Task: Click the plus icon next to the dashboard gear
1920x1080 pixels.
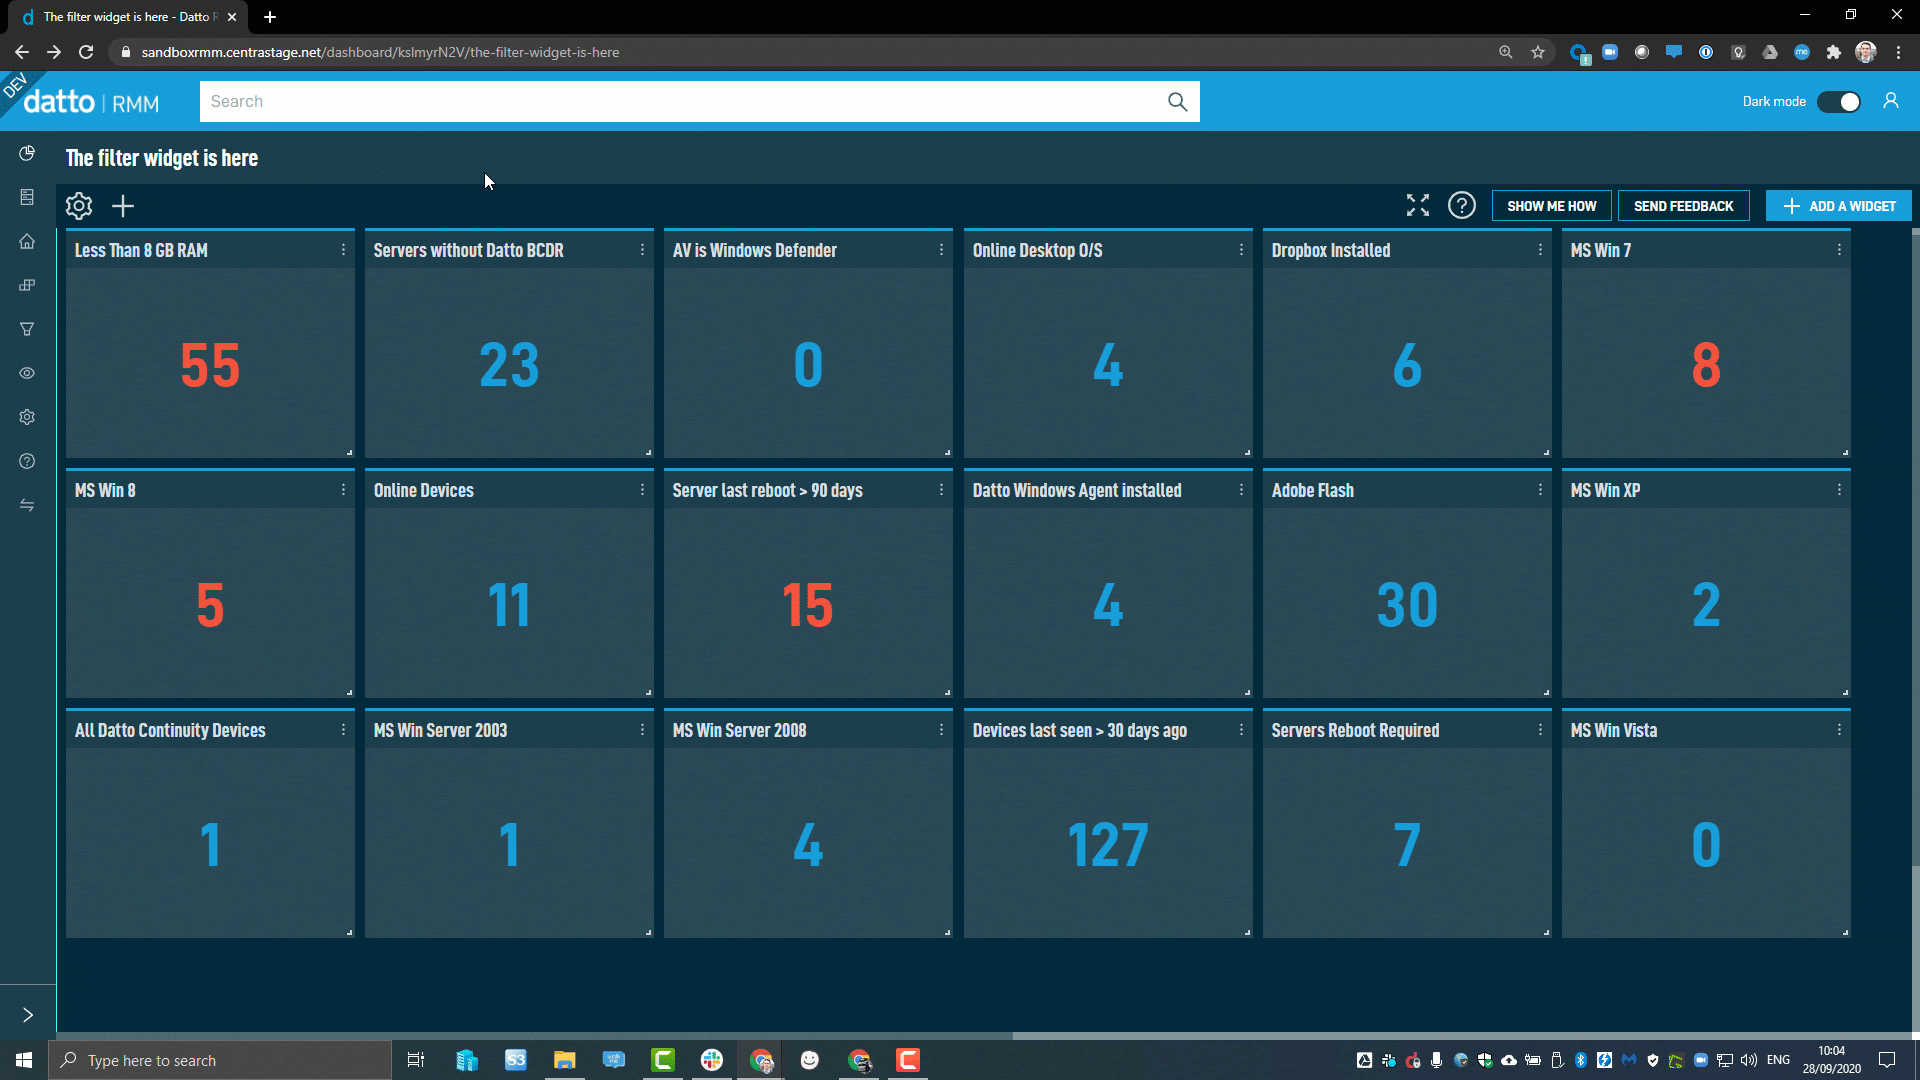Action: (x=123, y=206)
